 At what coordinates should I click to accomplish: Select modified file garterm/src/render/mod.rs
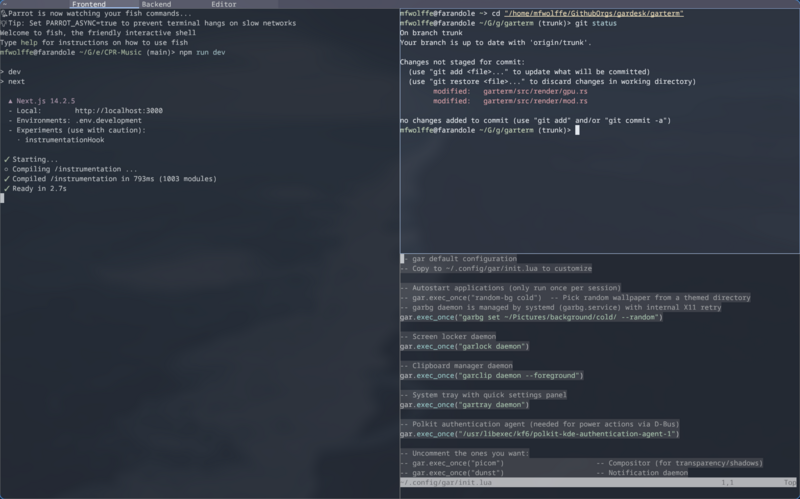click(x=535, y=101)
